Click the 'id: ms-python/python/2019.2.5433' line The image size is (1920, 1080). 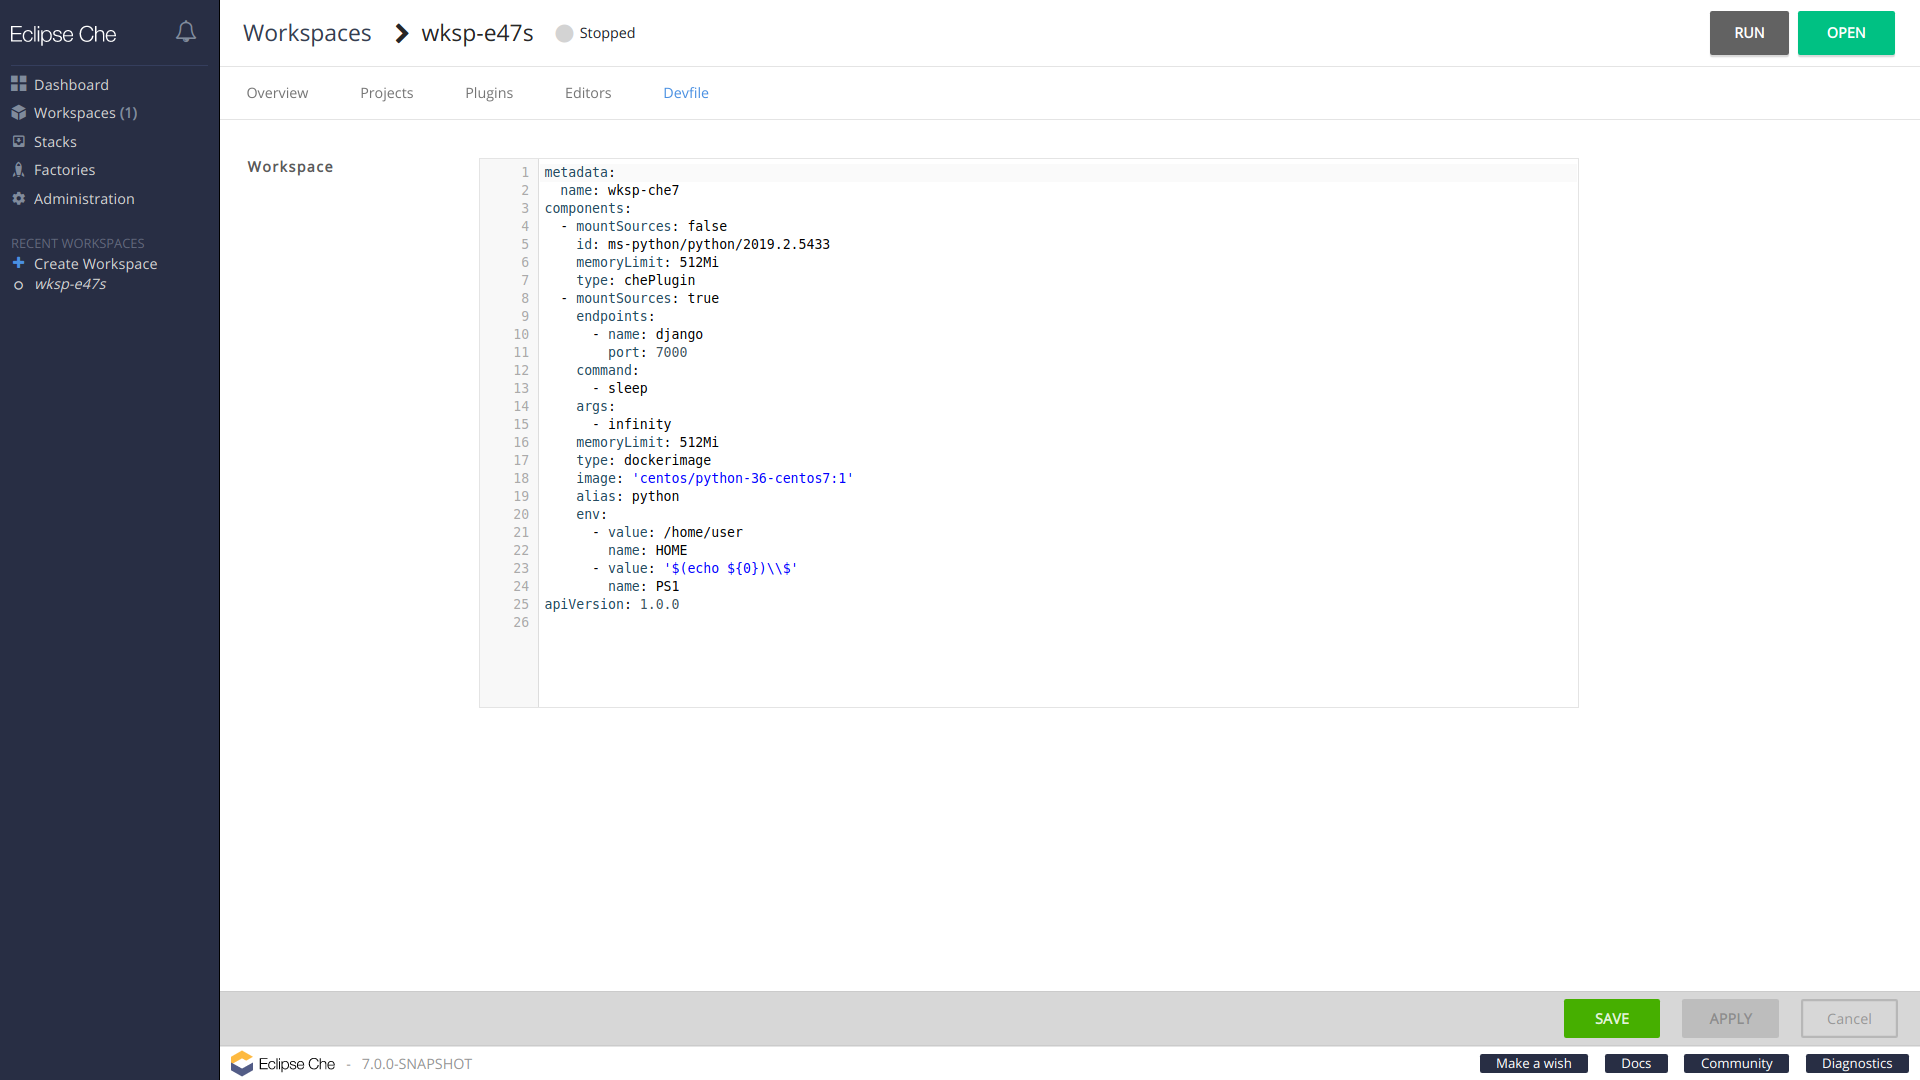(703, 244)
